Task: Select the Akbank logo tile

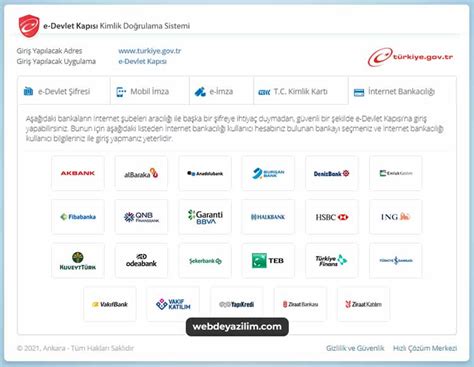Action: (78, 173)
